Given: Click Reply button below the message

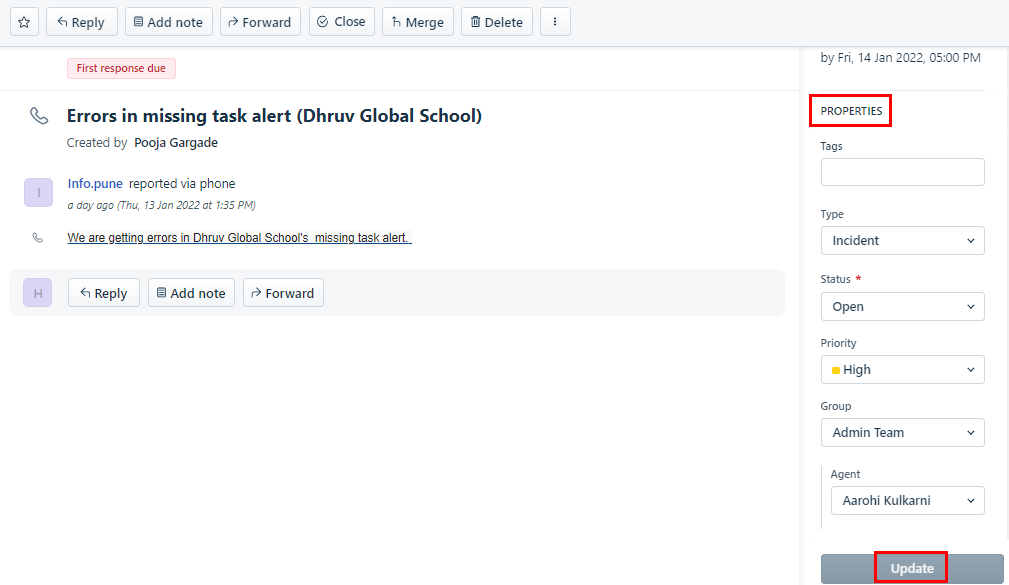Looking at the screenshot, I should pyautogui.click(x=104, y=293).
